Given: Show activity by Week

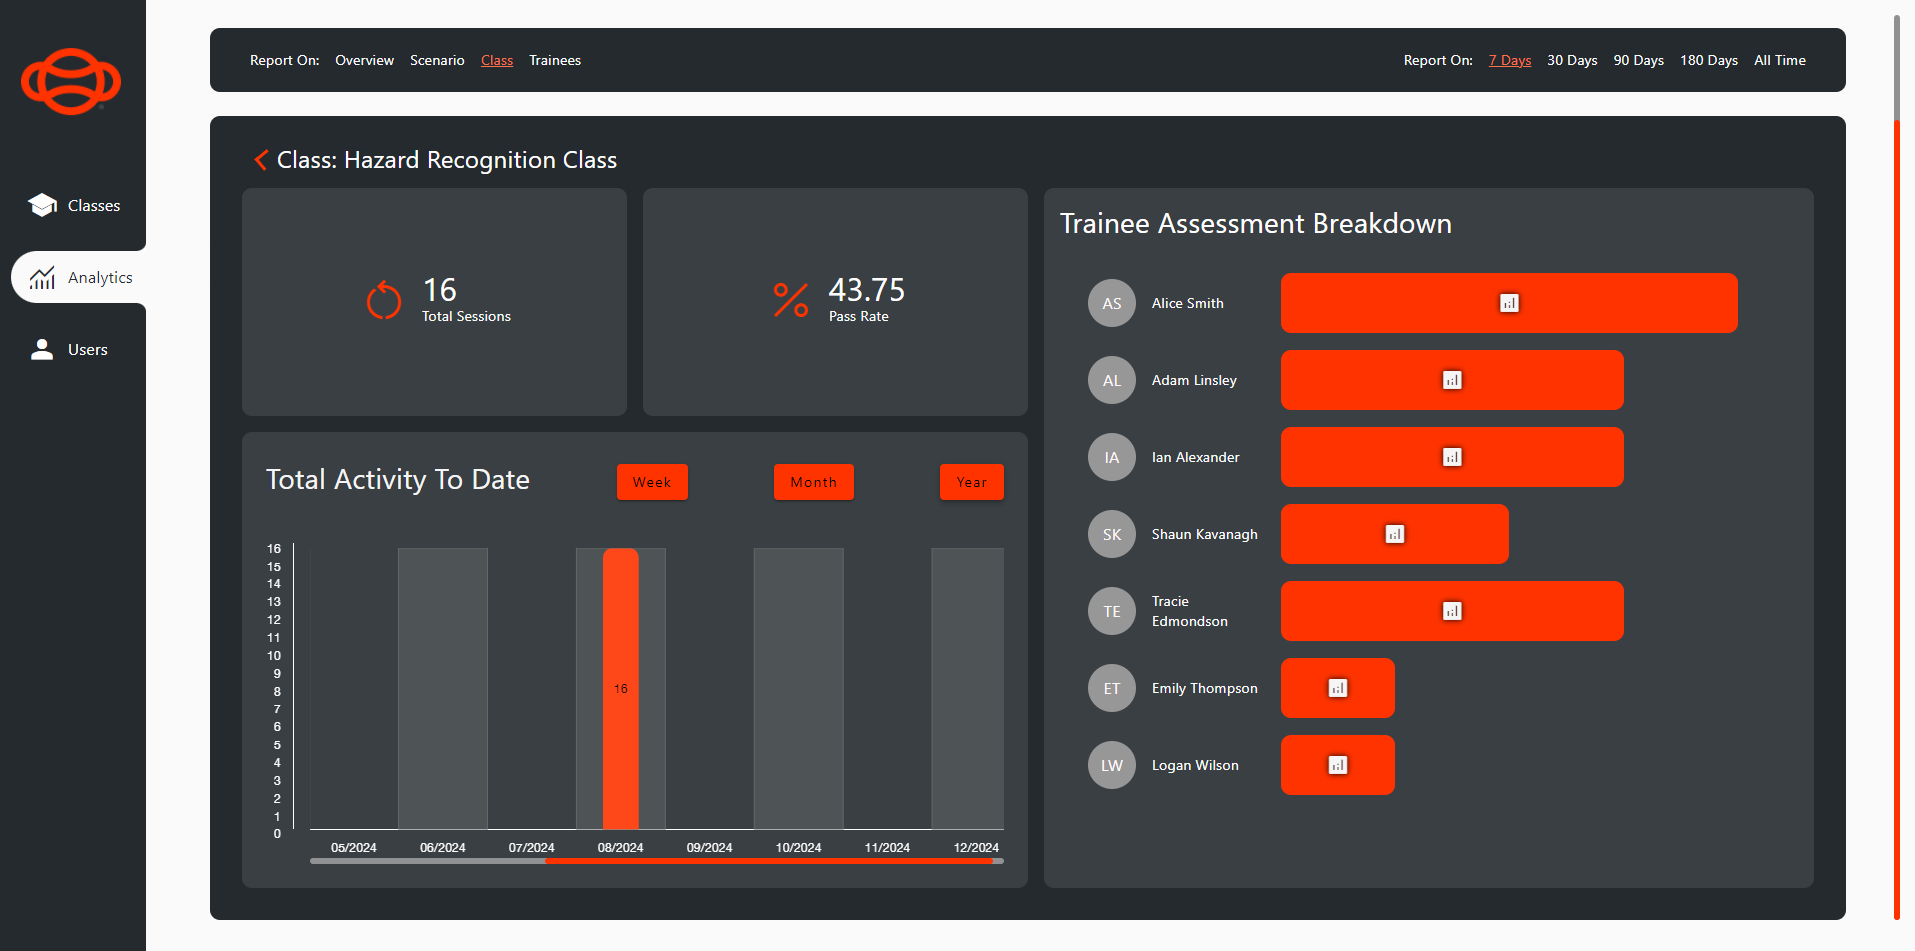Looking at the screenshot, I should coord(652,482).
